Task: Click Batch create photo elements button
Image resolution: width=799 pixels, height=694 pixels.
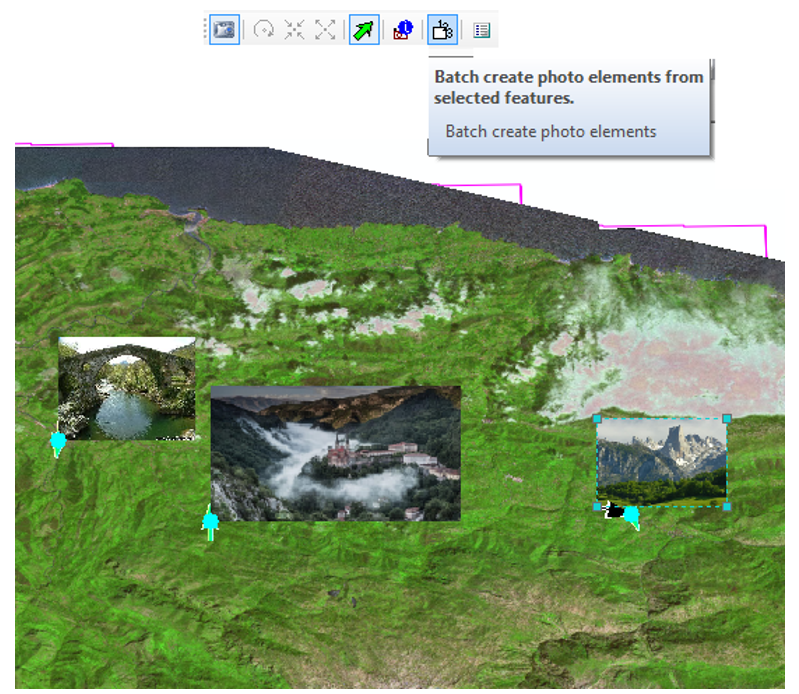Action: [x=442, y=30]
